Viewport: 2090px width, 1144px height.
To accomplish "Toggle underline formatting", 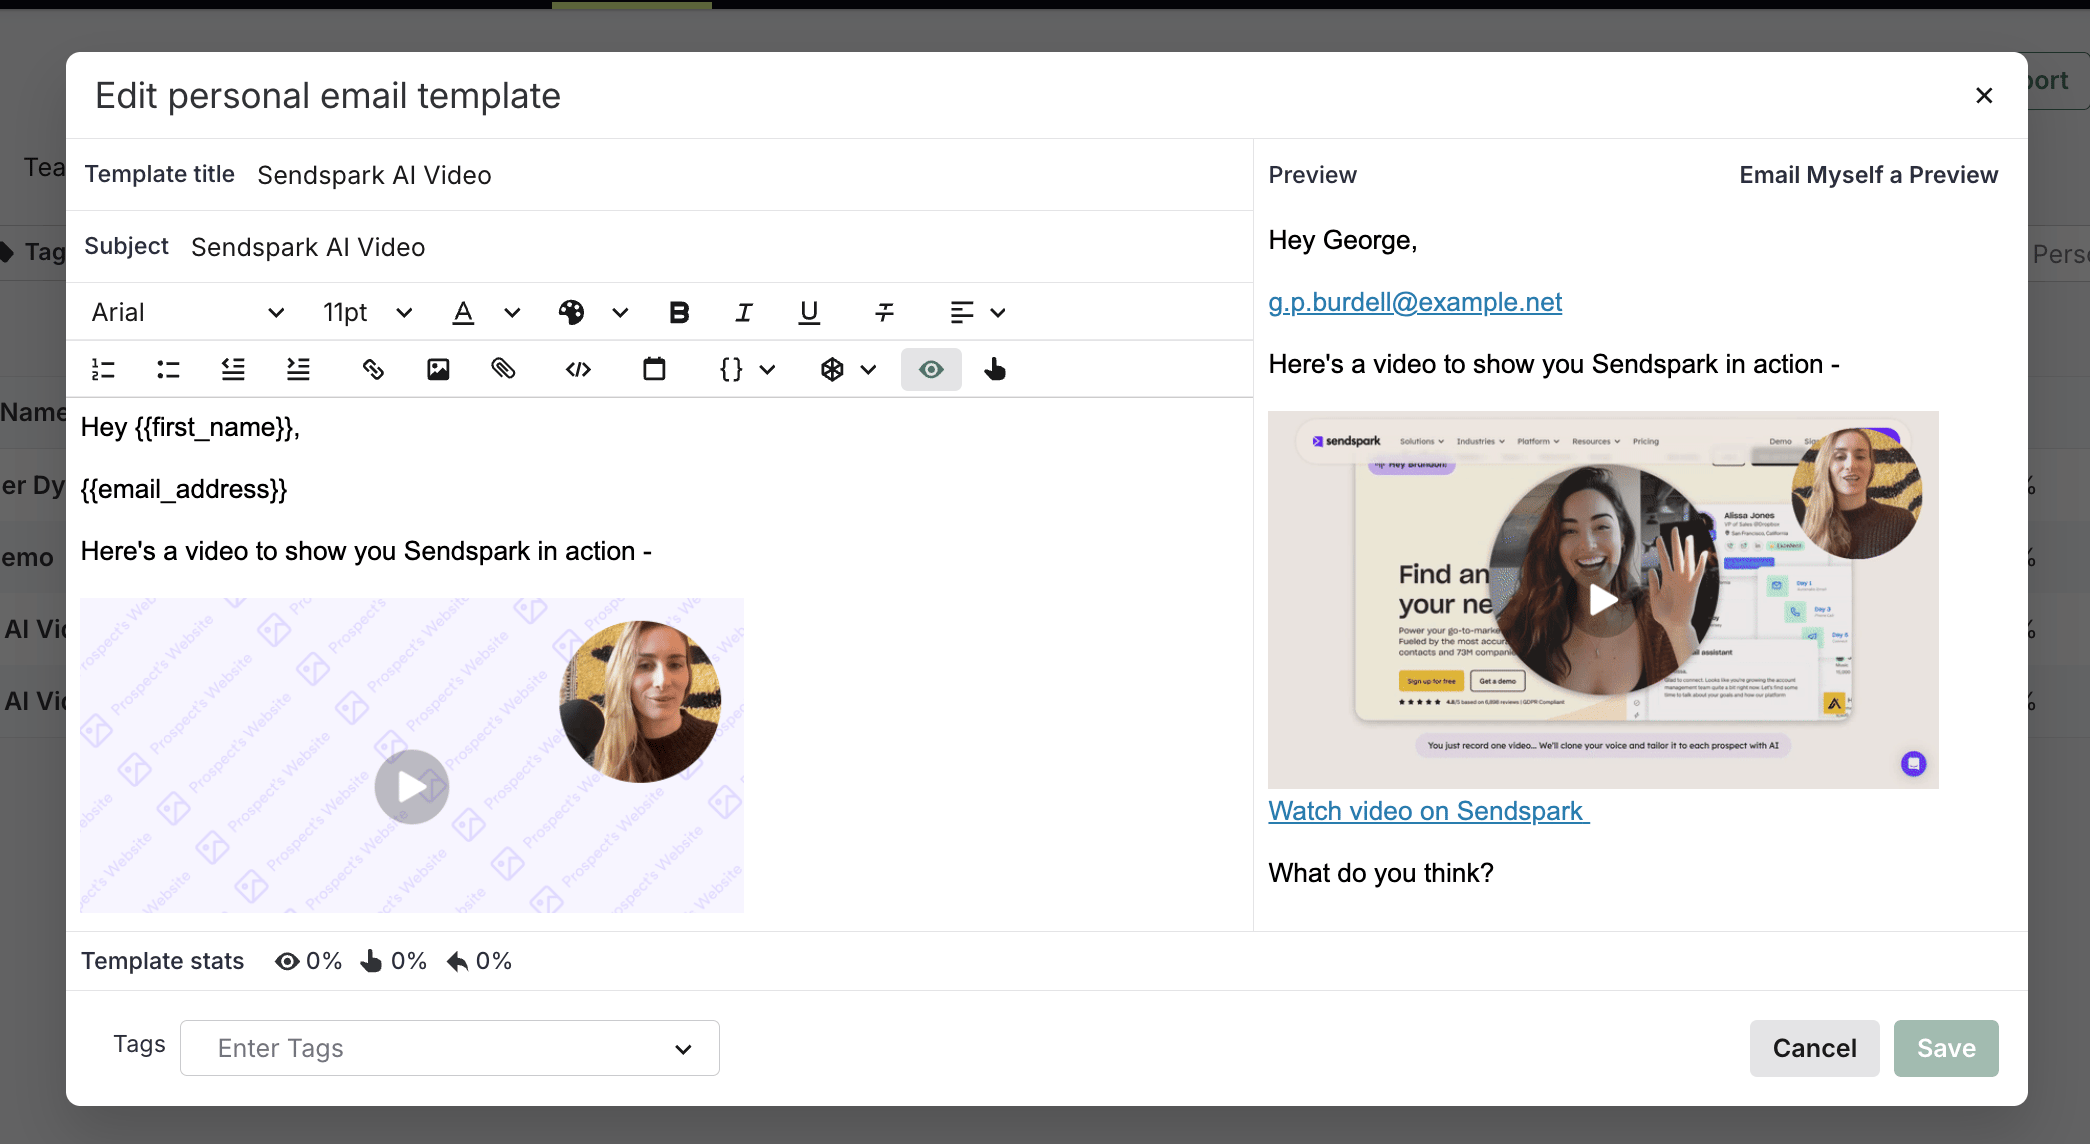I will tap(809, 313).
